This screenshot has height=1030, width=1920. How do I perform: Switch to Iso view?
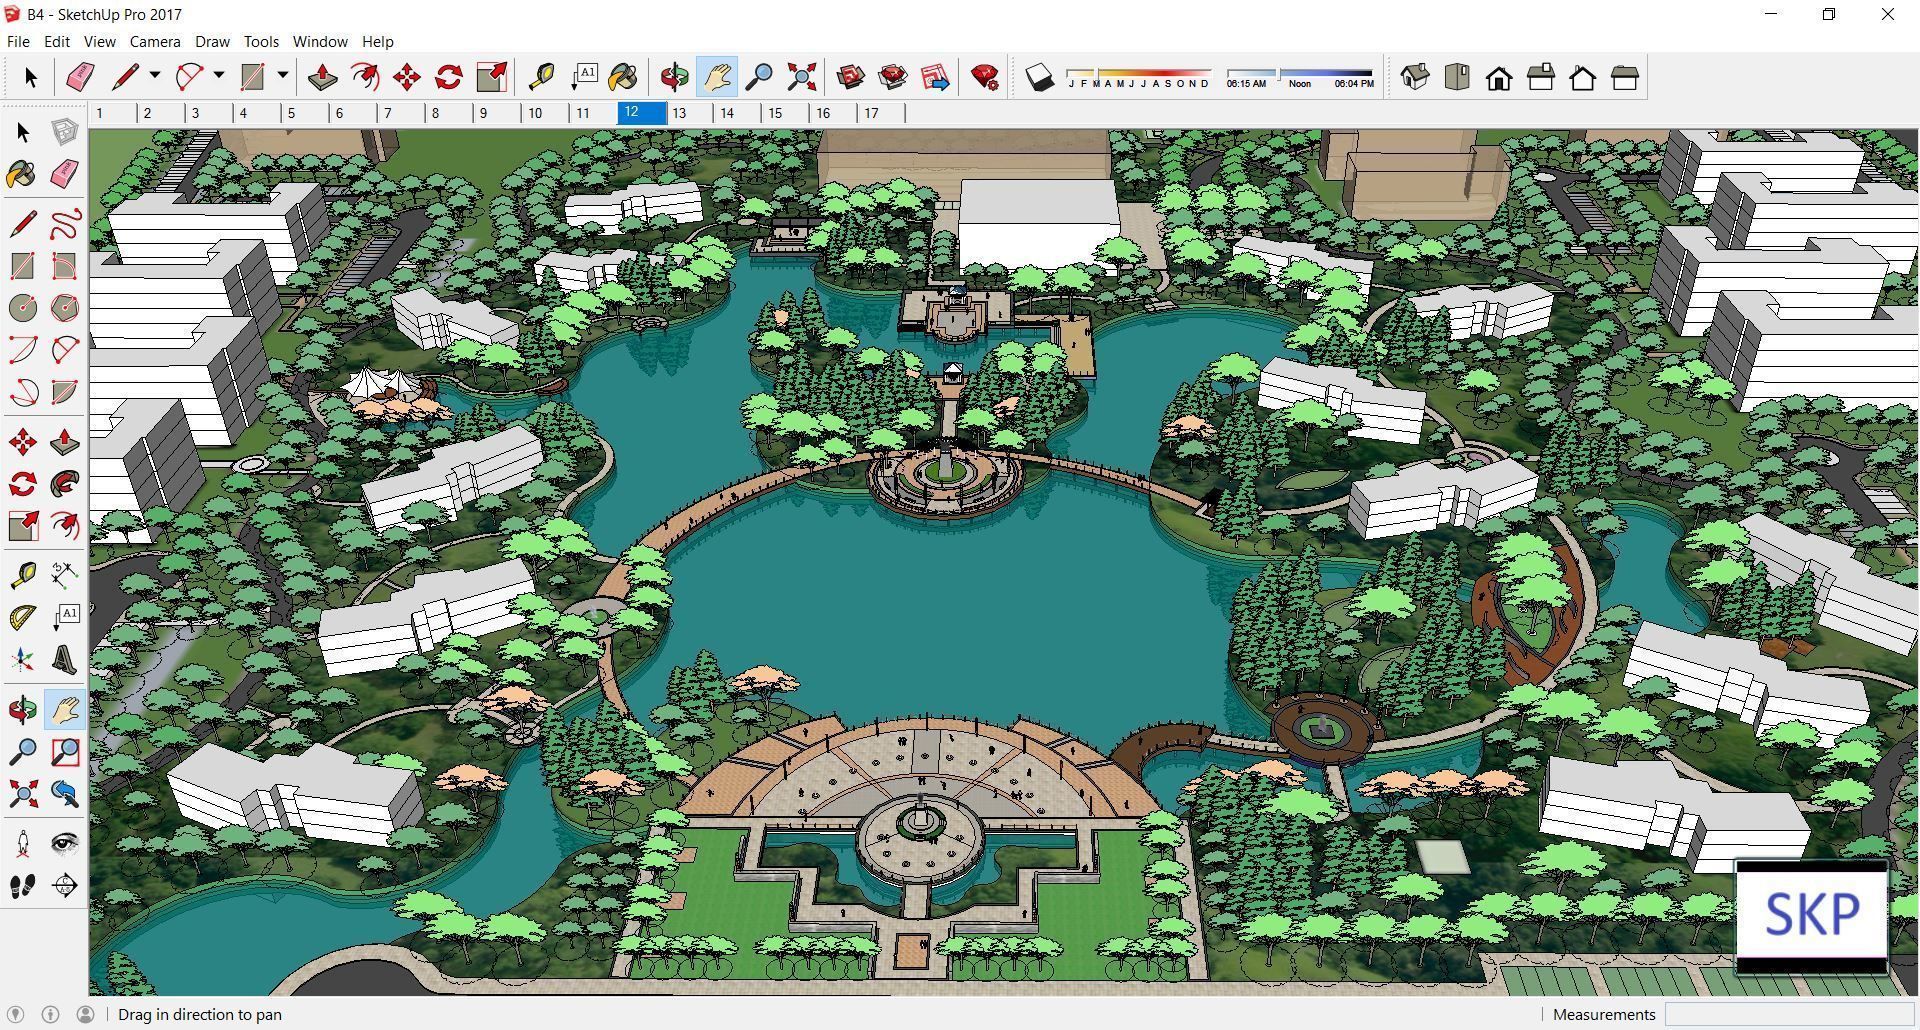click(1414, 77)
